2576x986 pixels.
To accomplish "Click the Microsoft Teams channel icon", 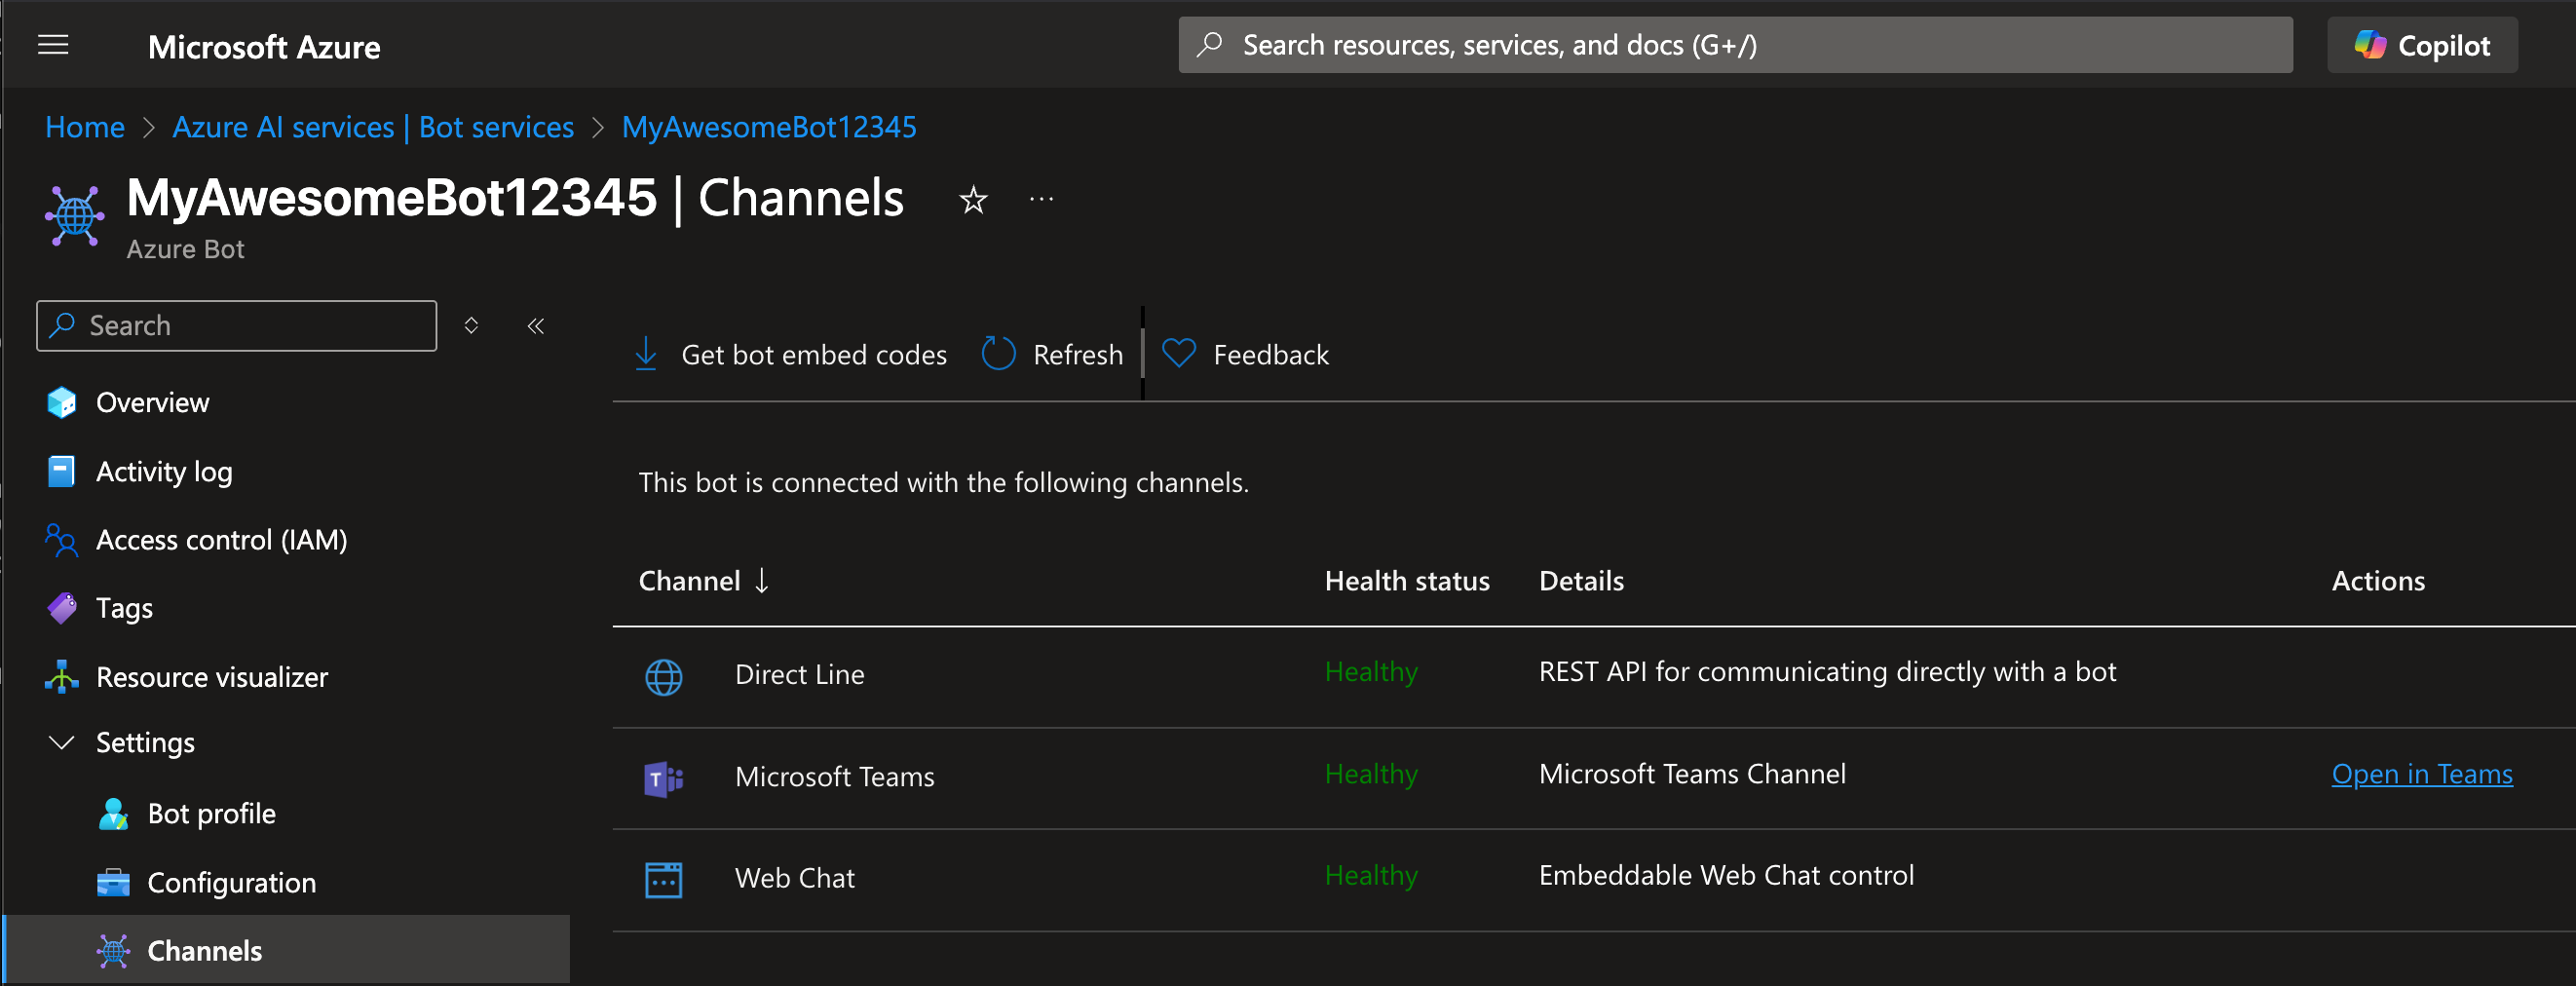I will click(663, 778).
